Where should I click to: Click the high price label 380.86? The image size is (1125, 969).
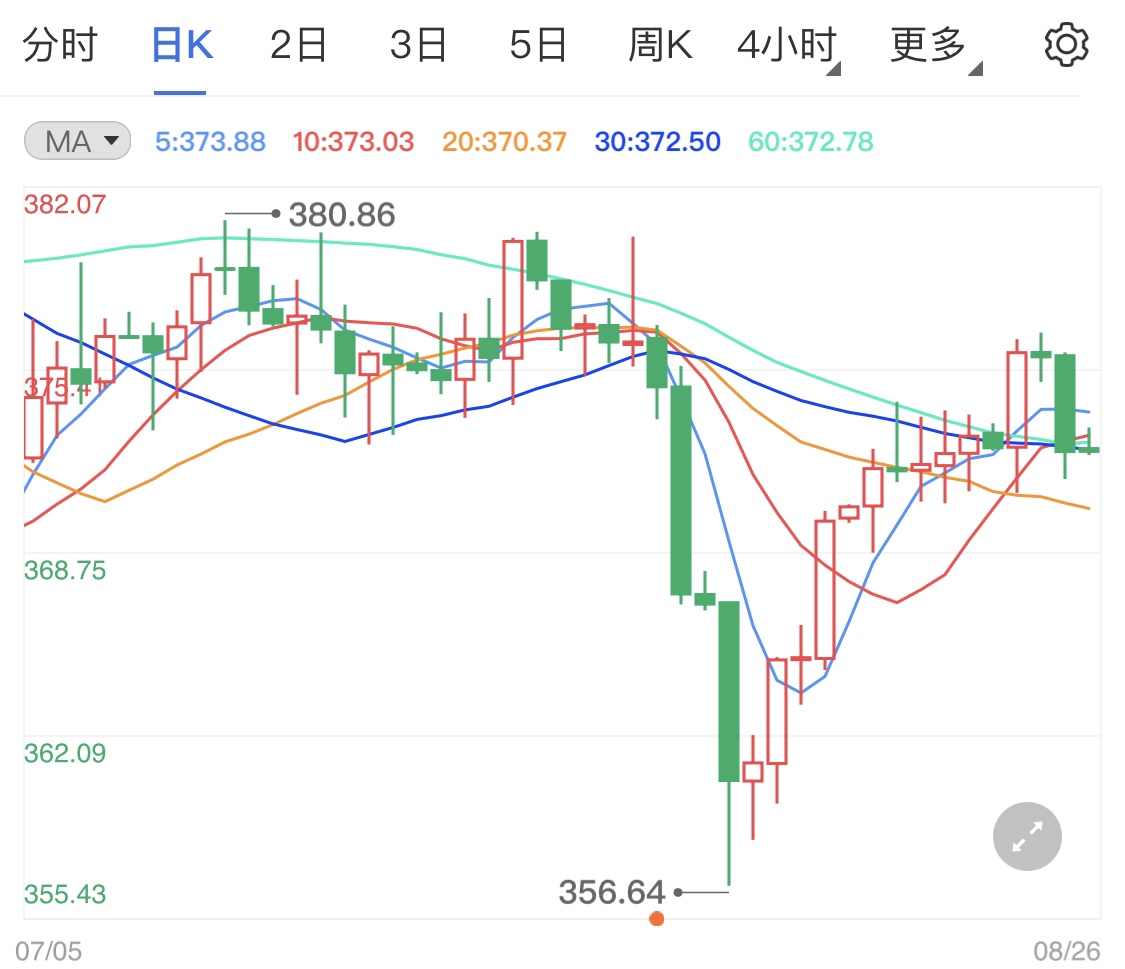coord(342,214)
